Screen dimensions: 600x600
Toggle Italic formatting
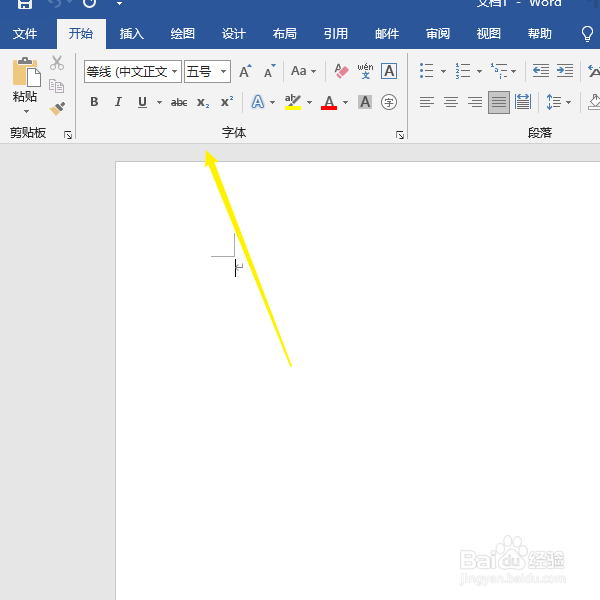click(118, 102)
